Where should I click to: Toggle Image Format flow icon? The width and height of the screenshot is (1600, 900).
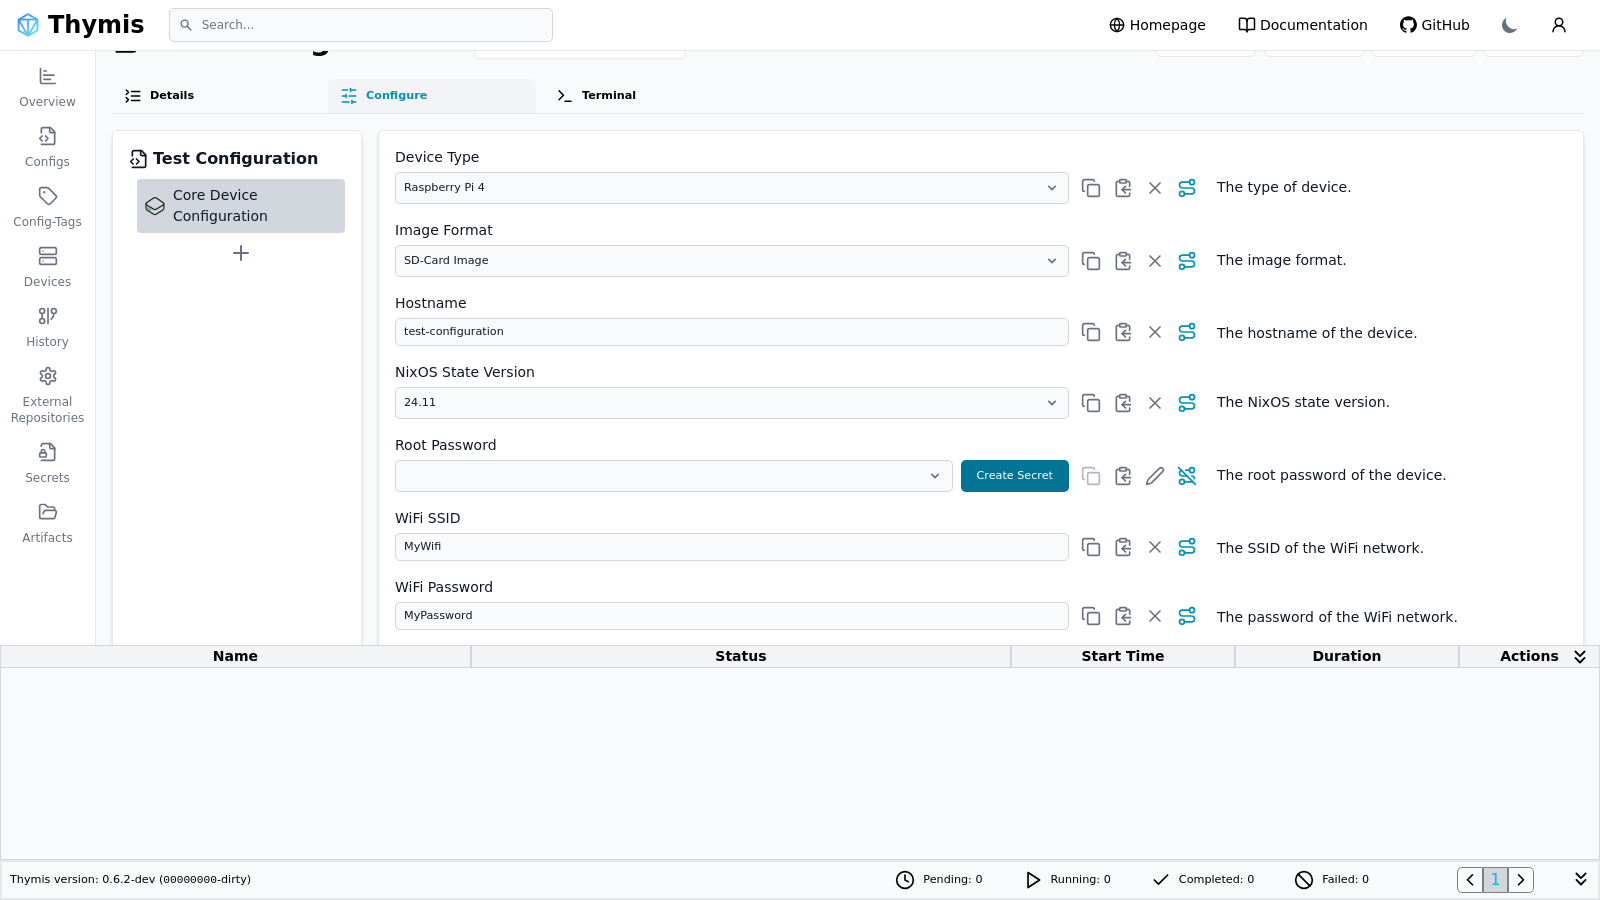1187,261
